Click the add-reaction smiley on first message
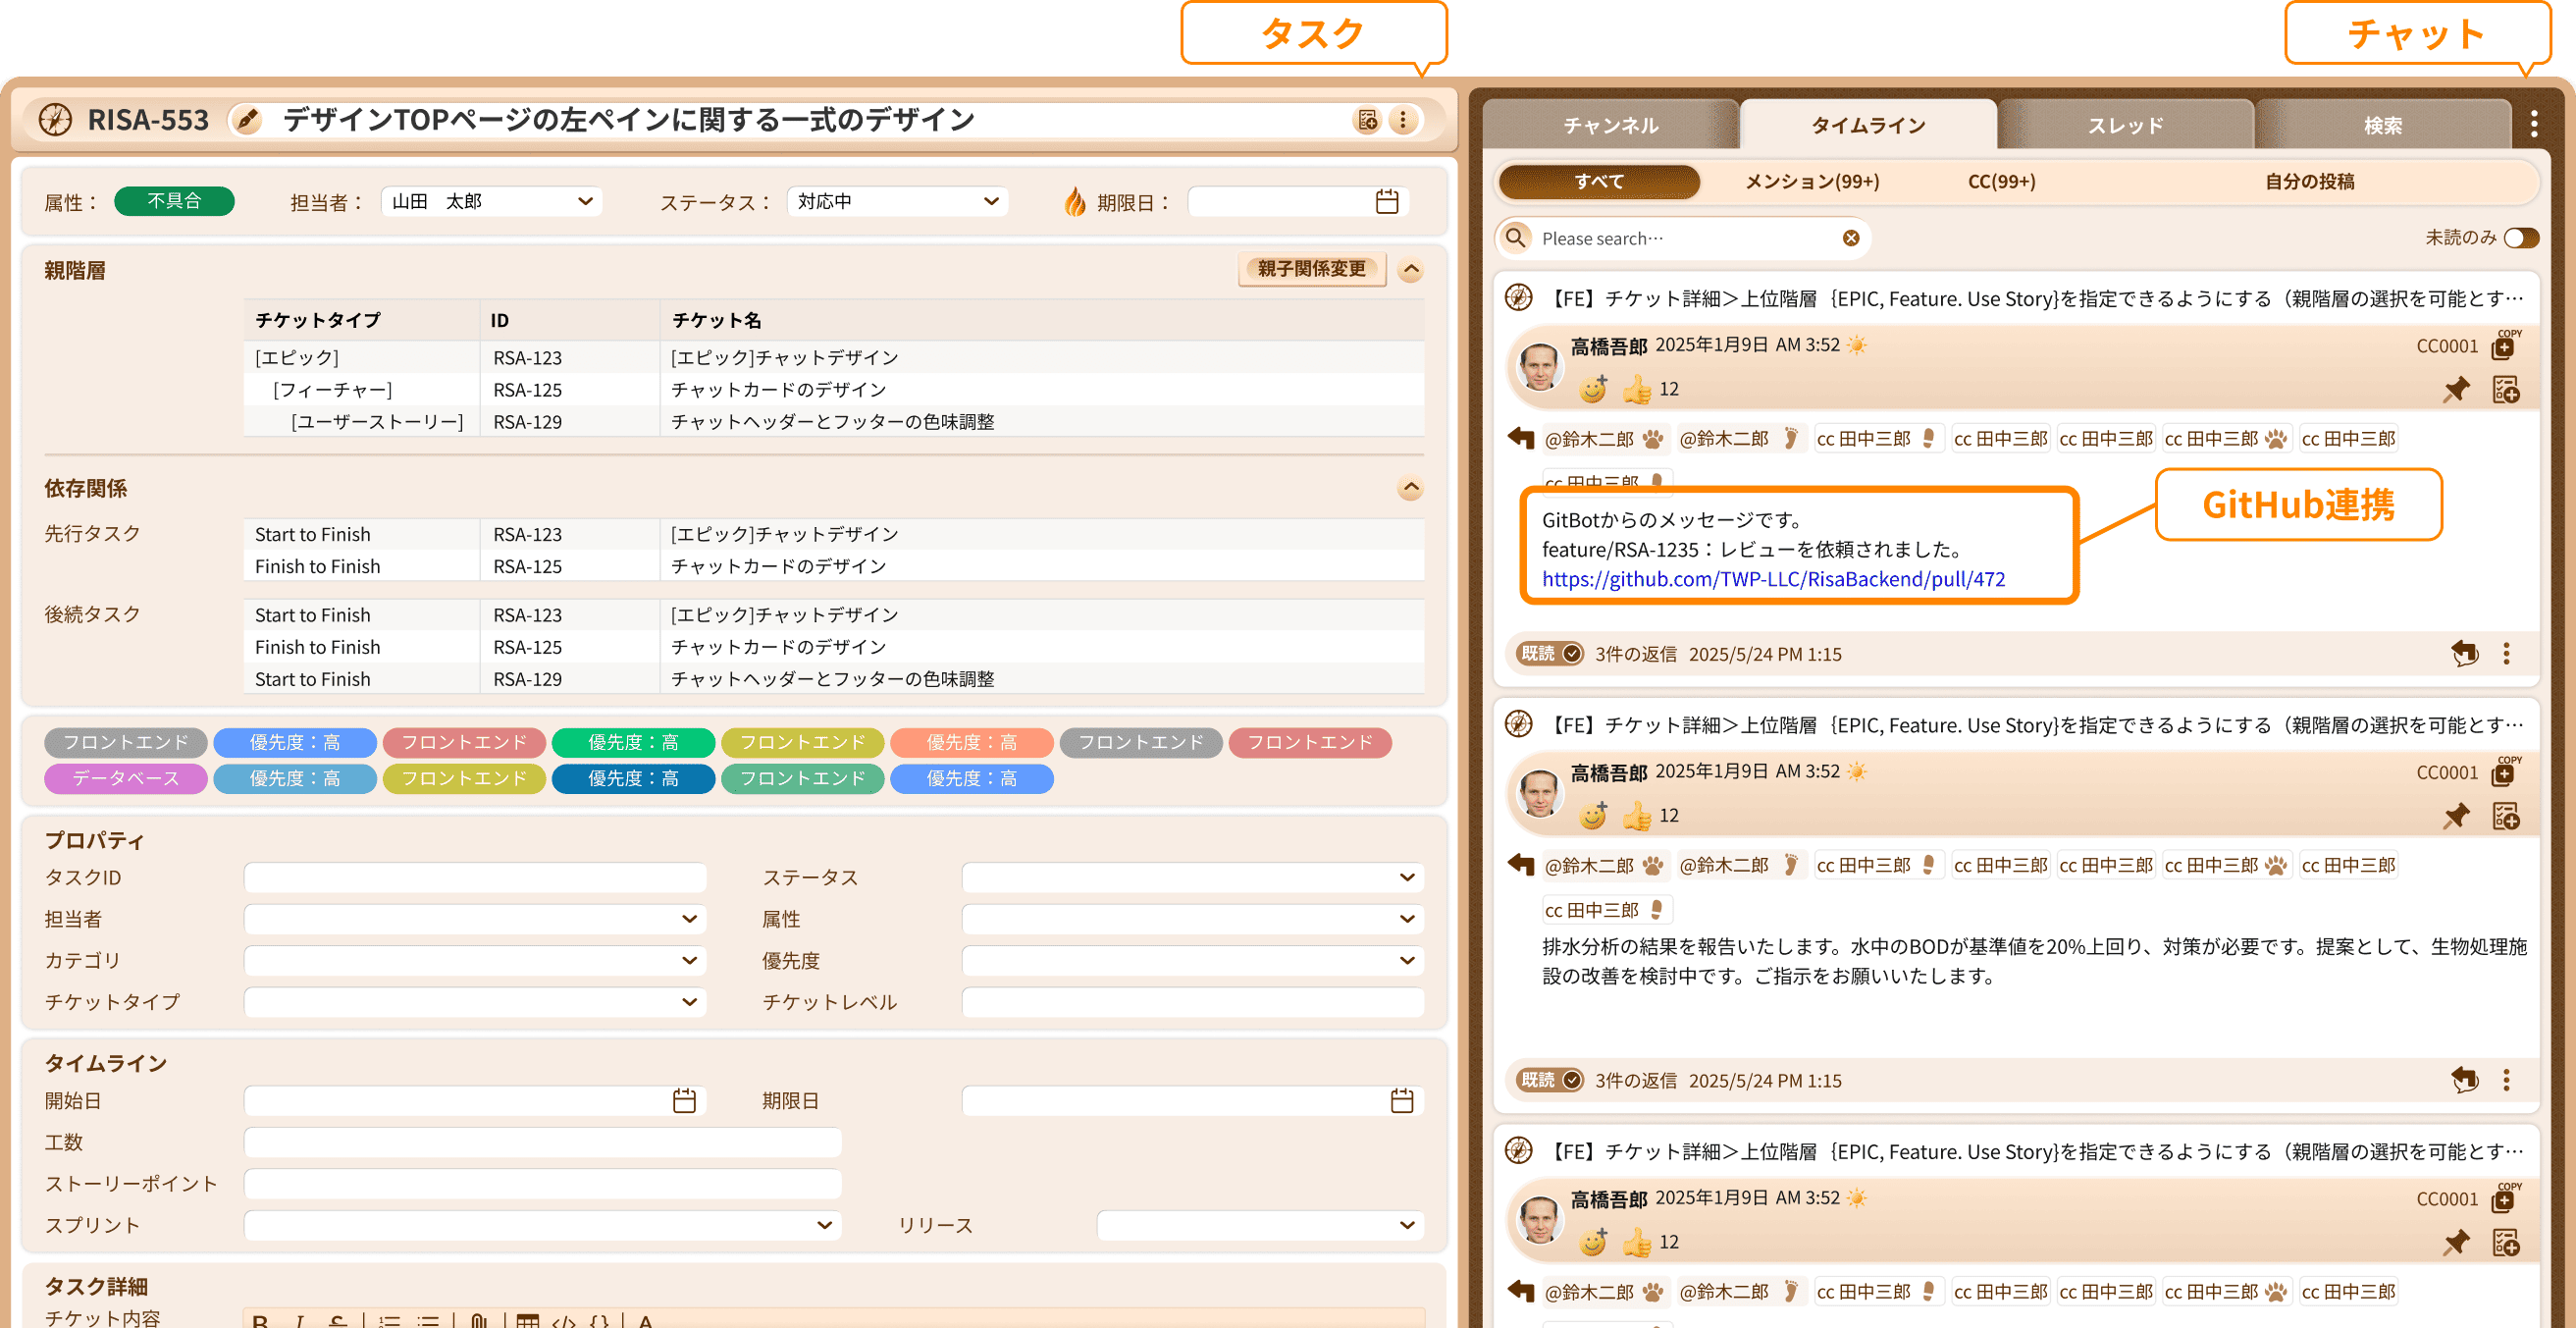Image resolution: width=2576 pixels, height=1328 pixels. (x=1593, y=389)
